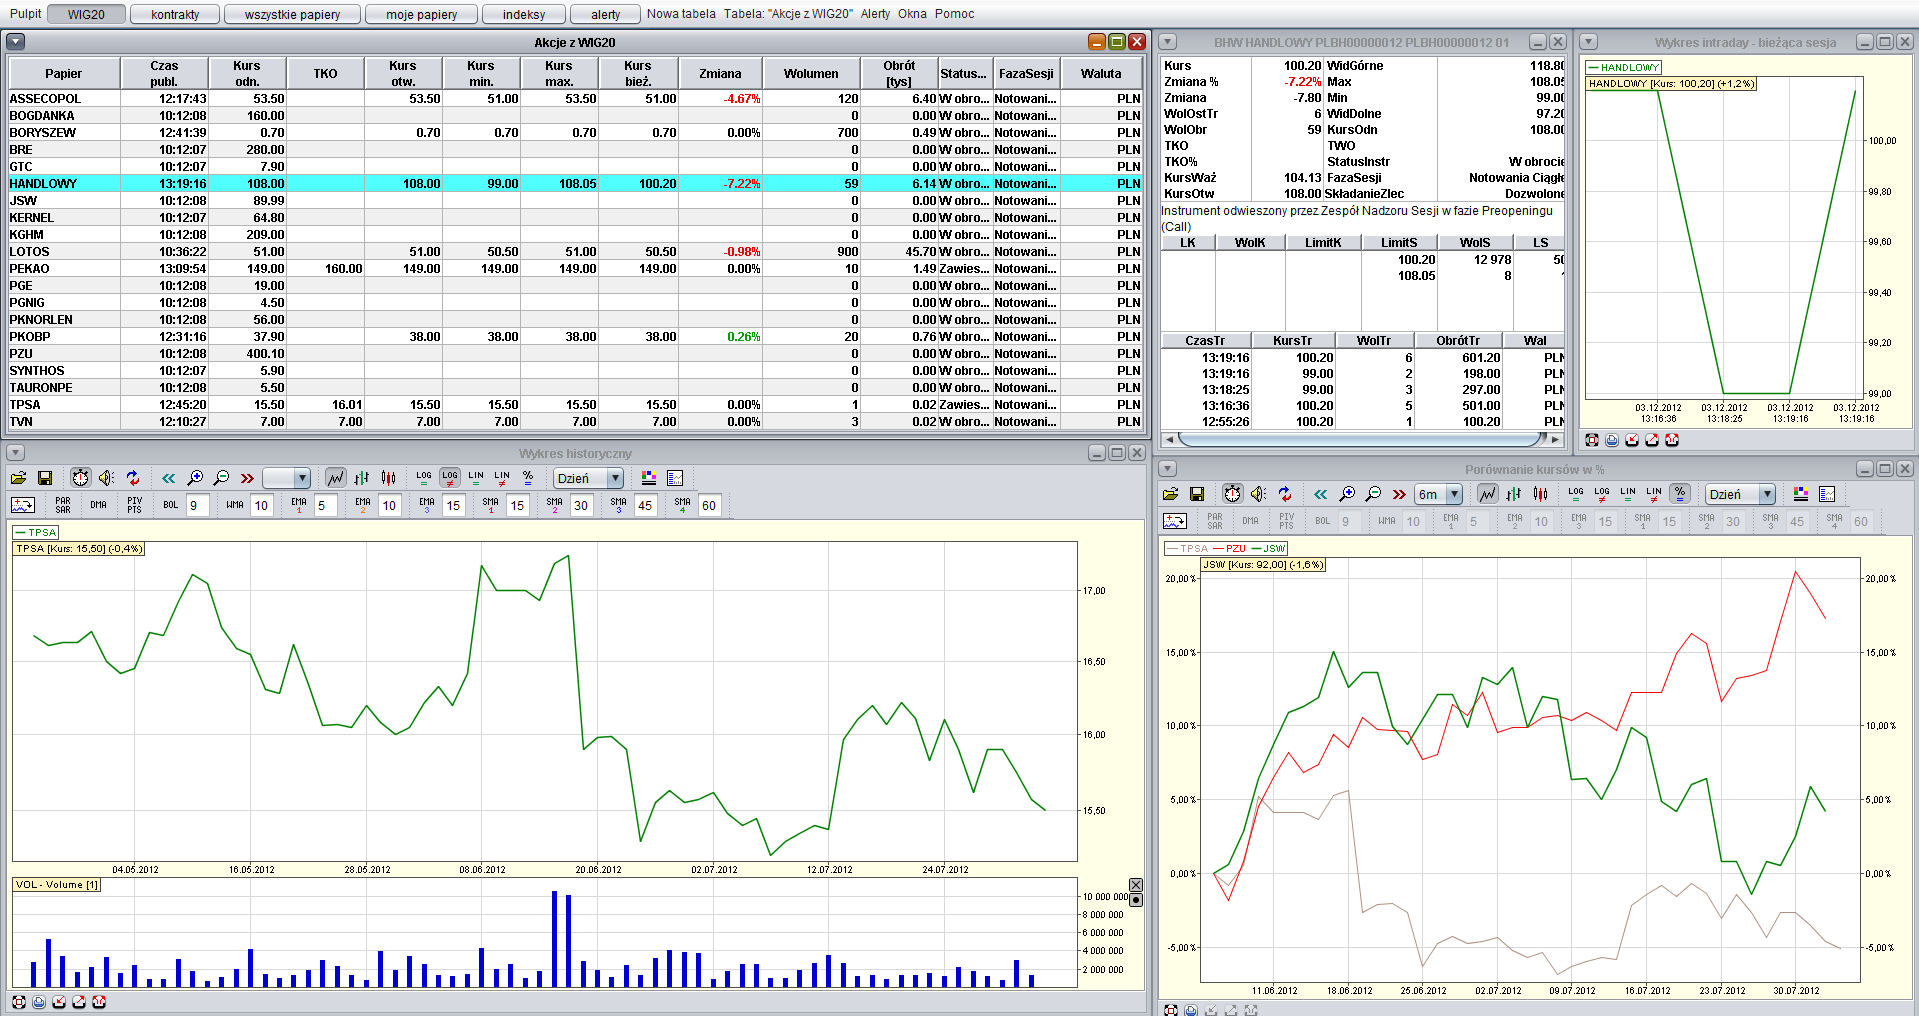Save icon in Wykres historyczny toolbar

45,479
